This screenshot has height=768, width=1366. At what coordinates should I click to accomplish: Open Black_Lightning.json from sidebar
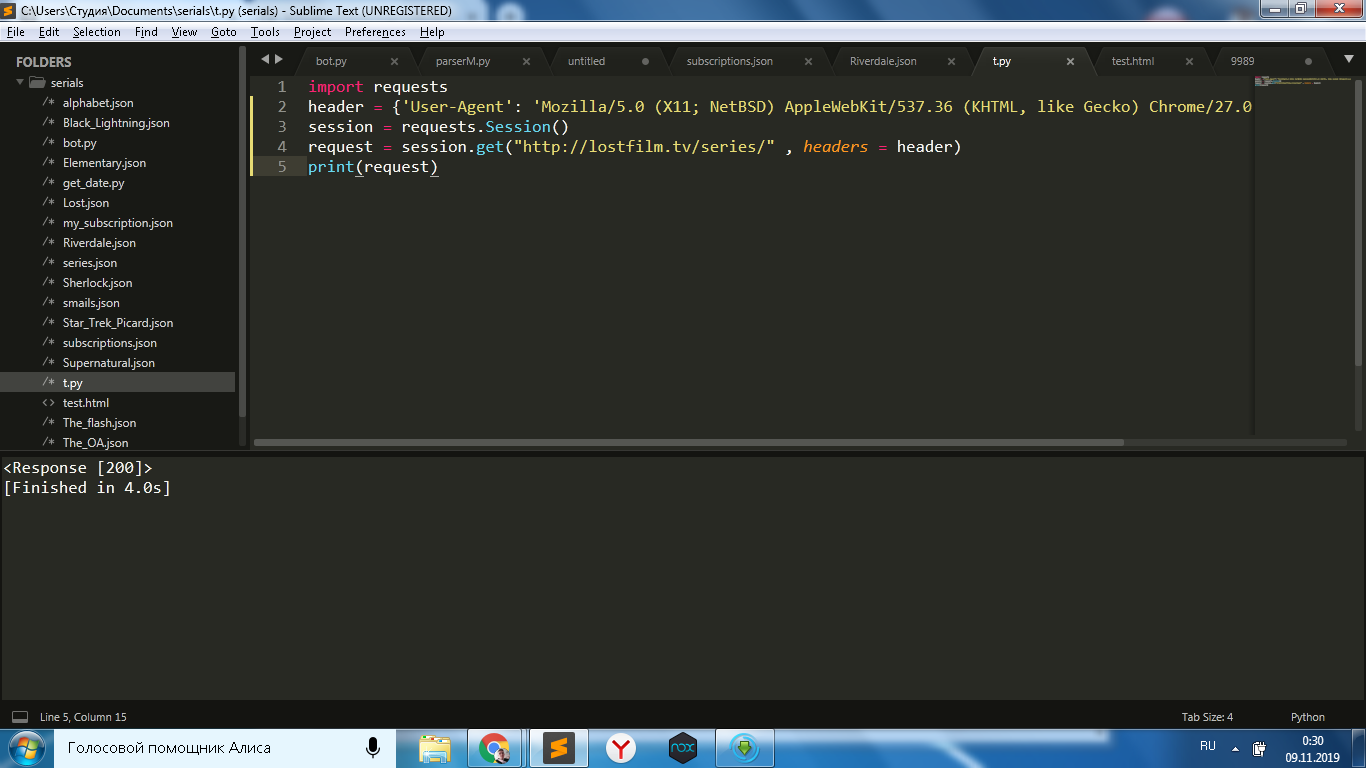[116, 123]
